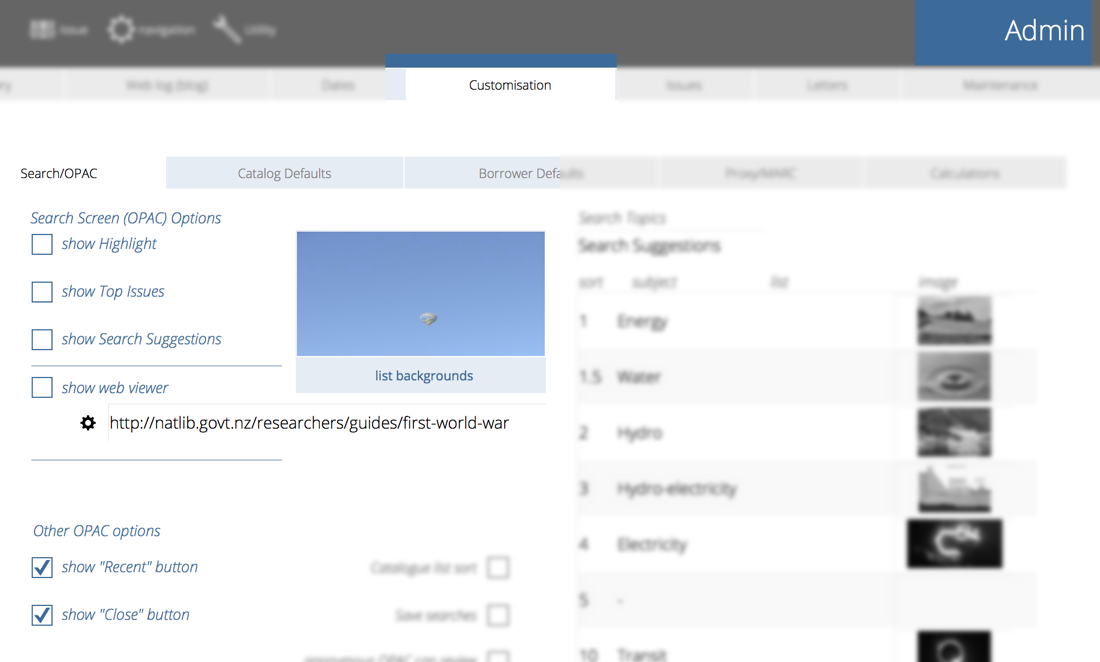Go to the Web log (blog) tab
1100x662 pixels.
tap(166, 86)
